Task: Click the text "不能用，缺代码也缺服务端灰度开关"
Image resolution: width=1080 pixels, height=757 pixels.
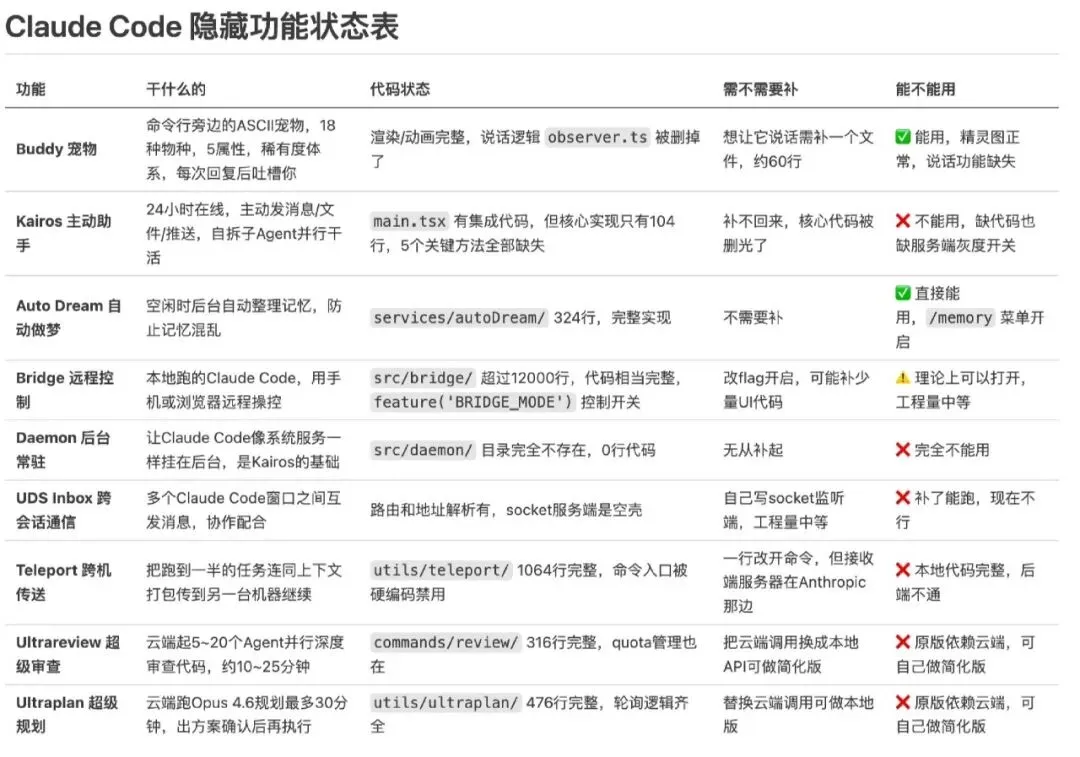Action: (965, 234)
